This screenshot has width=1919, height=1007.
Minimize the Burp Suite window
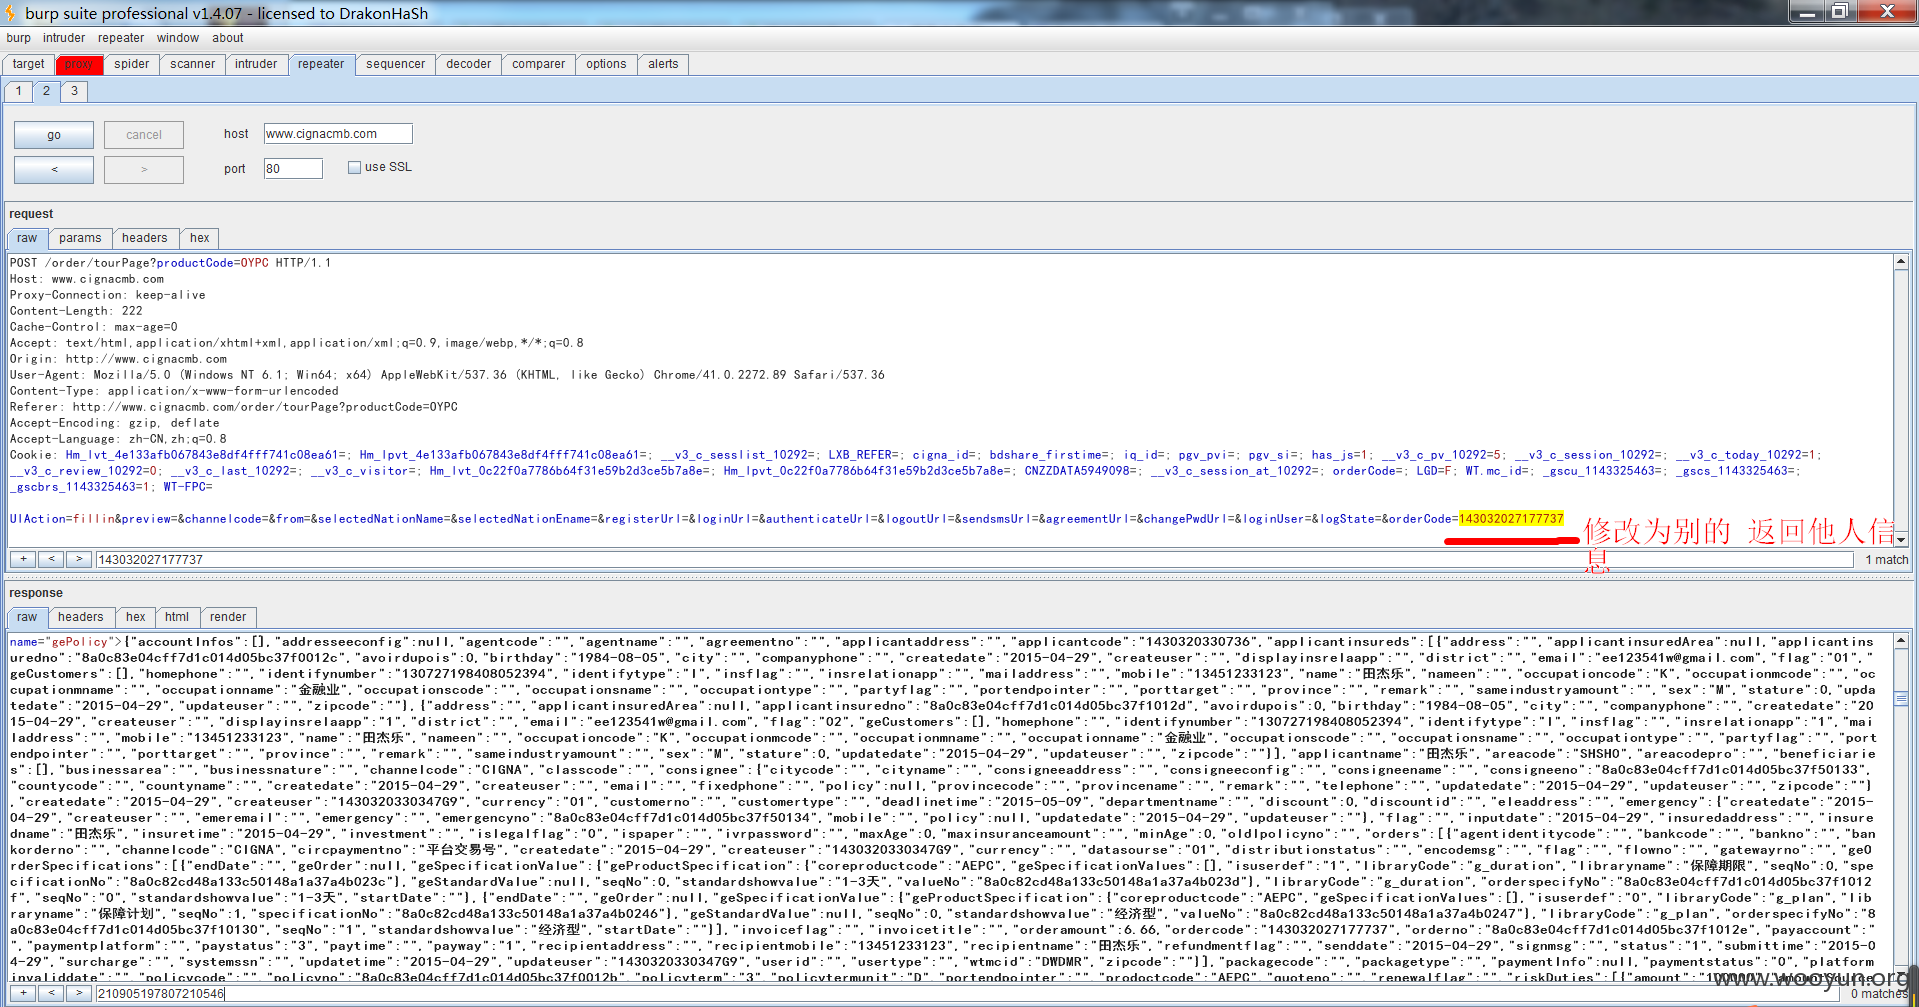tap(1808, 12)
